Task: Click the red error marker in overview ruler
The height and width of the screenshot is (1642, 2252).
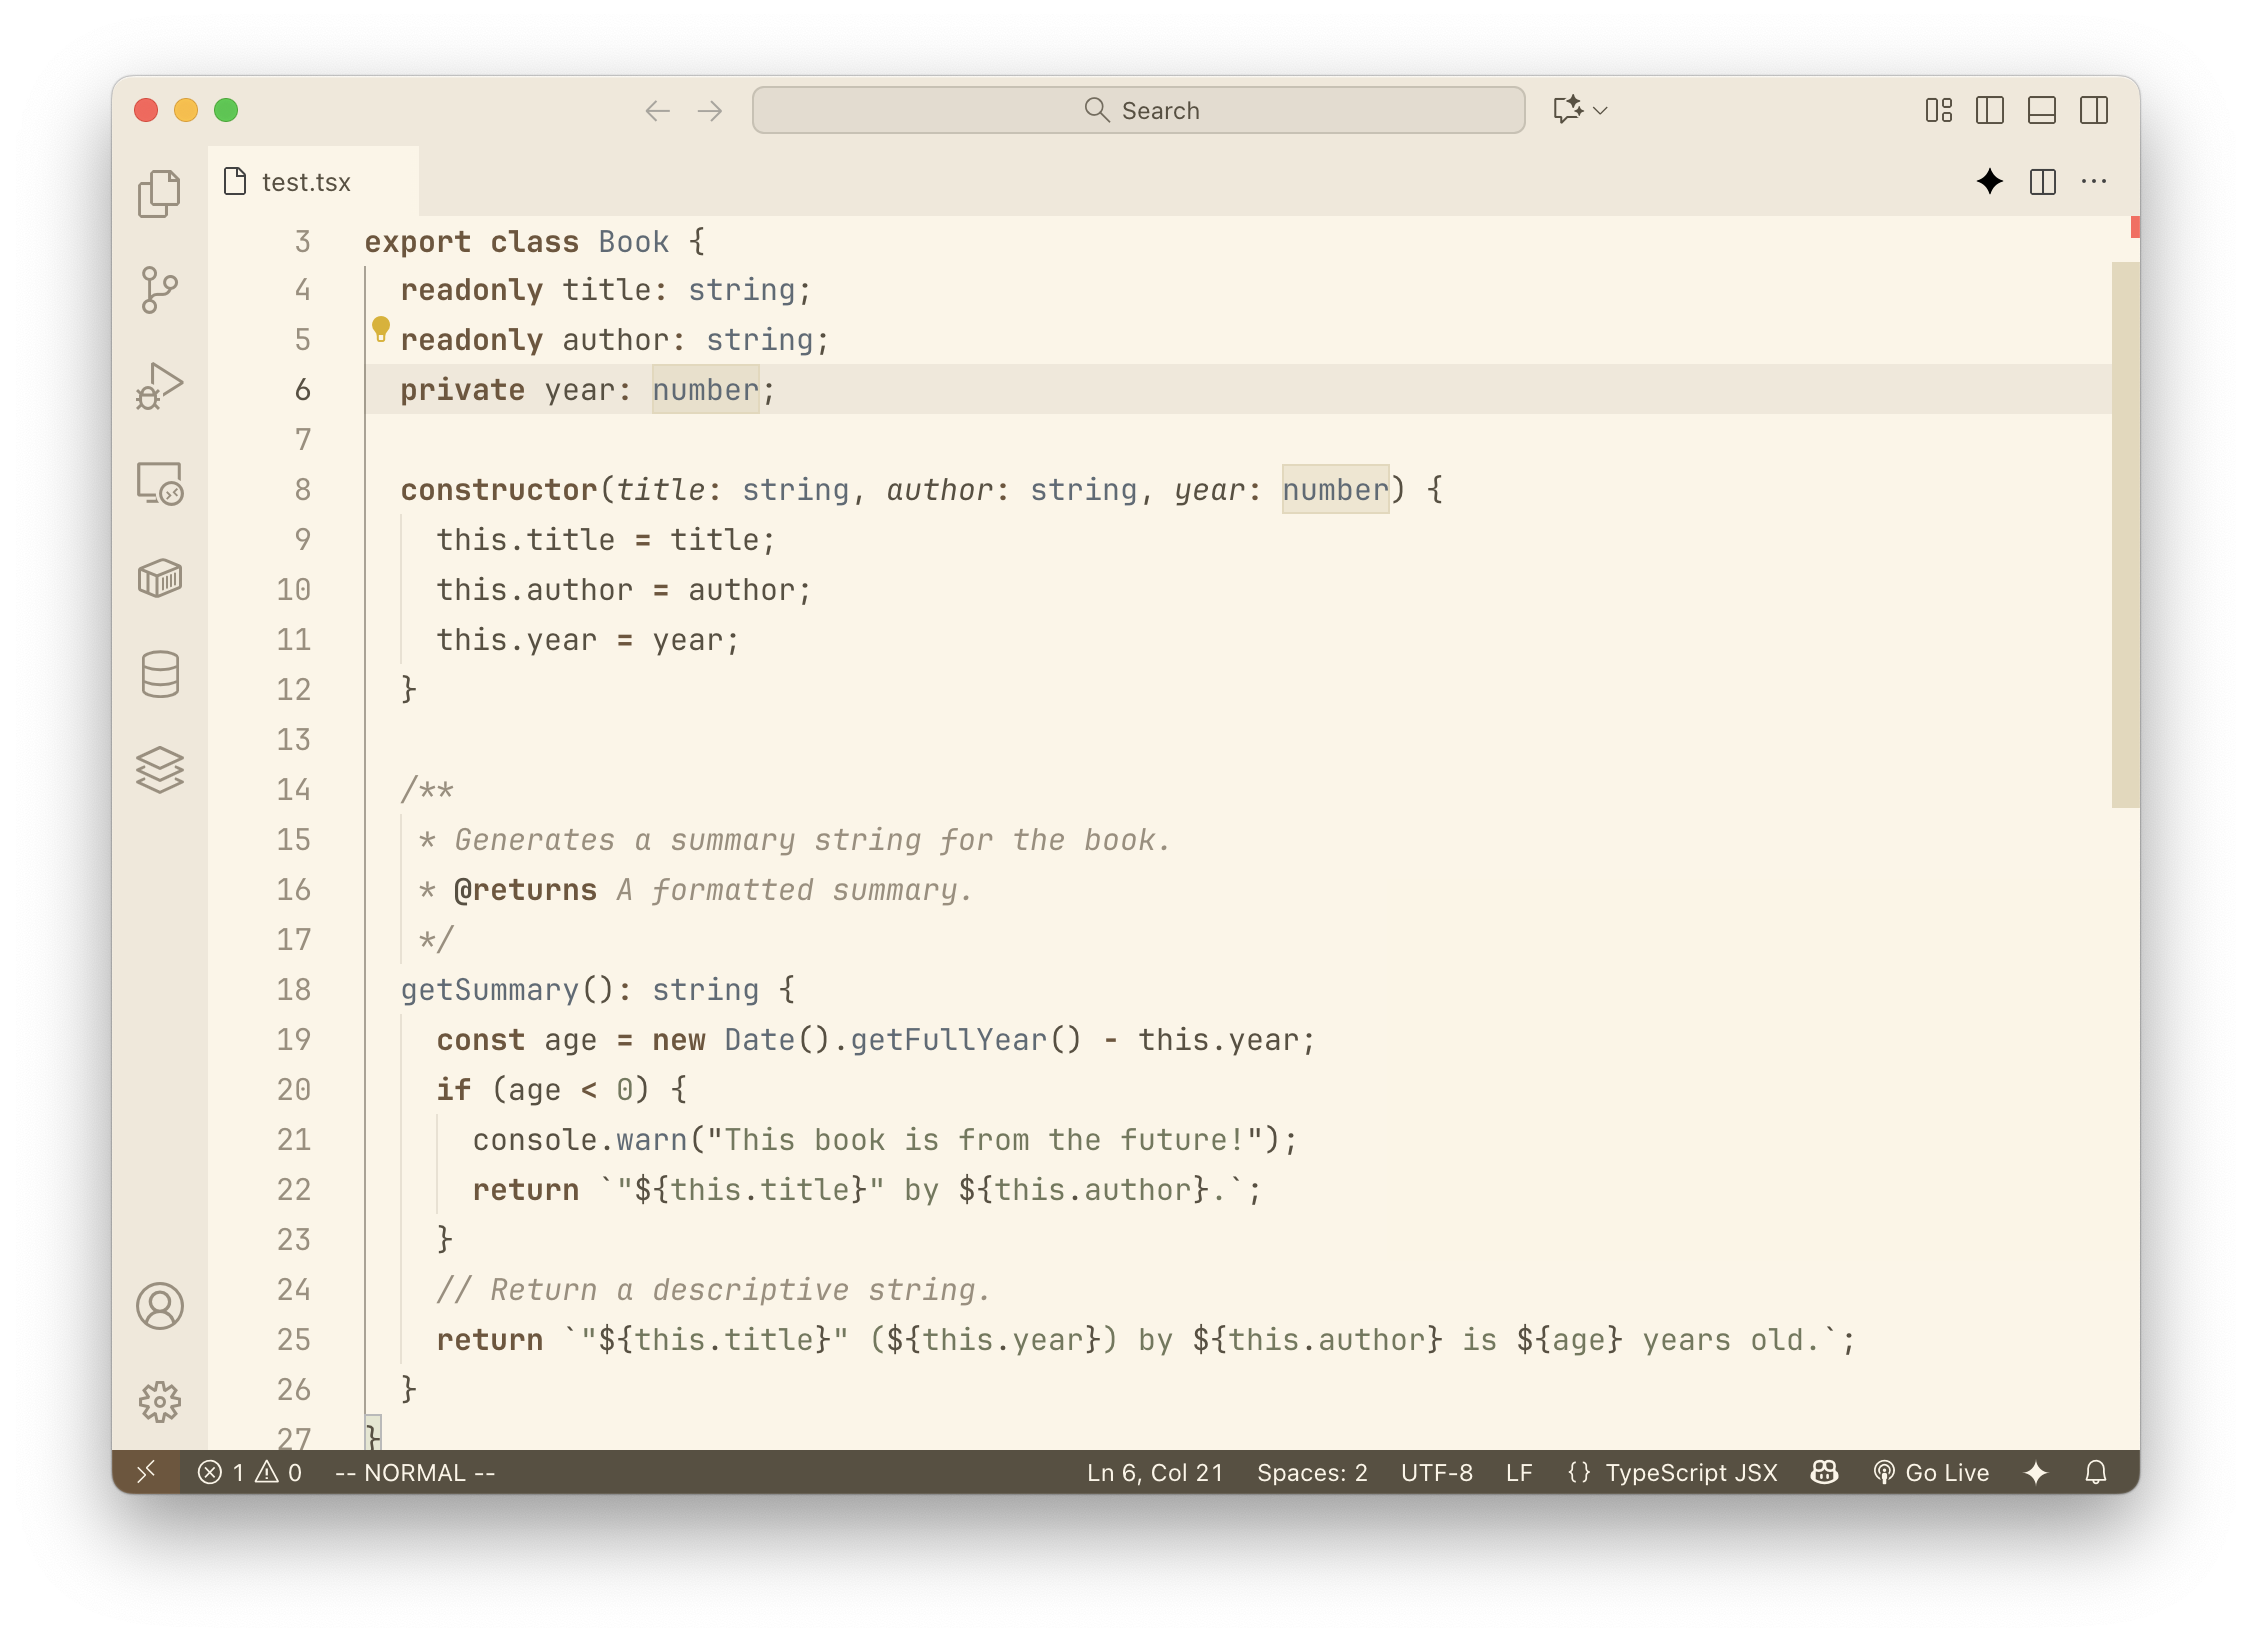Action: point(2135,227)
